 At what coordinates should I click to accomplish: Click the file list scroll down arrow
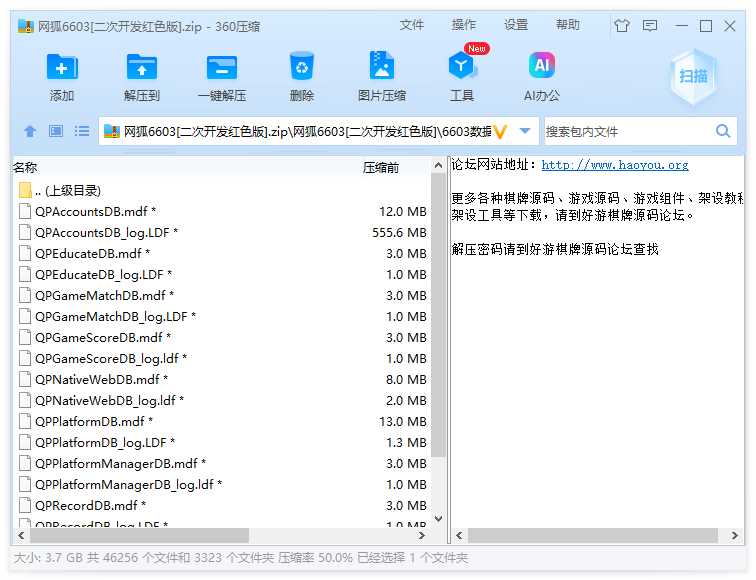click(438, 519)
